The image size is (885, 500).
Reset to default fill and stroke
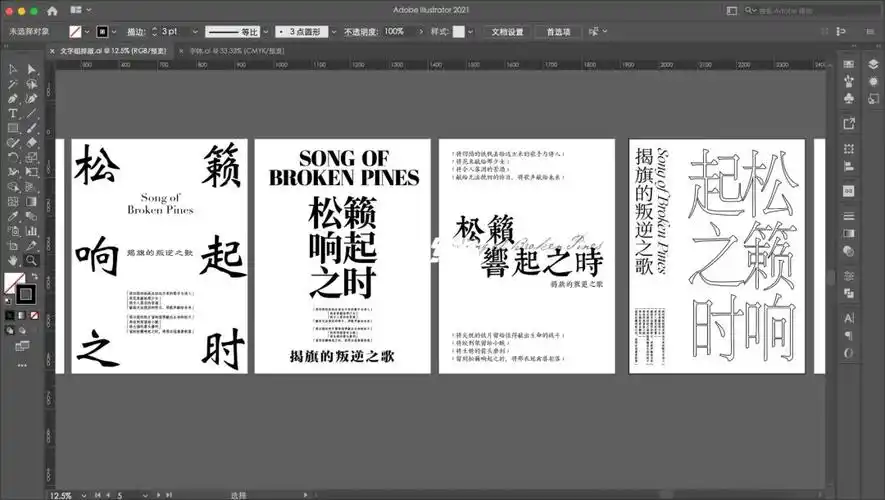7,301
